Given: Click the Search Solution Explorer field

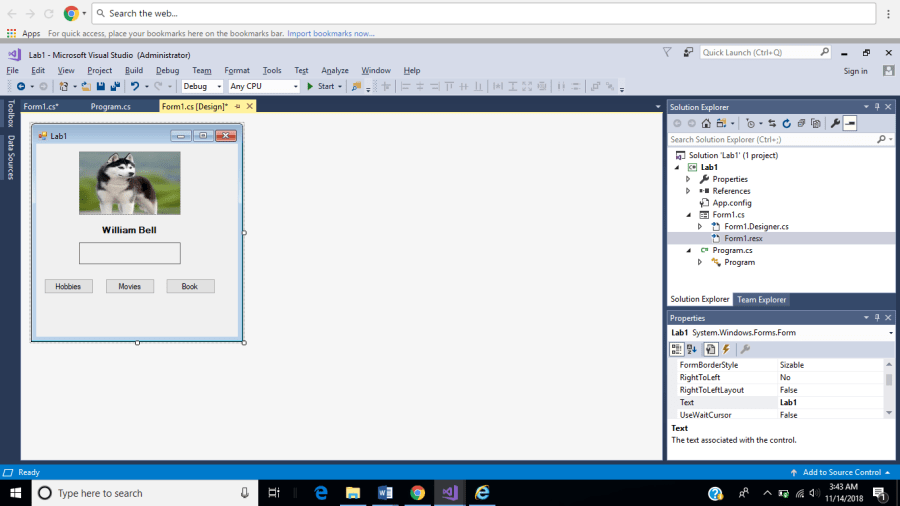Looking at the screenshot, I should coord(775,140).
